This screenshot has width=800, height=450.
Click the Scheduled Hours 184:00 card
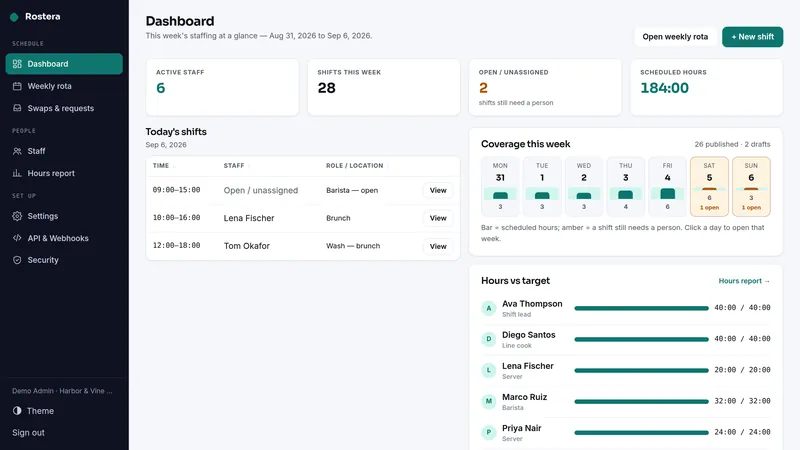(x=706, y=87)
